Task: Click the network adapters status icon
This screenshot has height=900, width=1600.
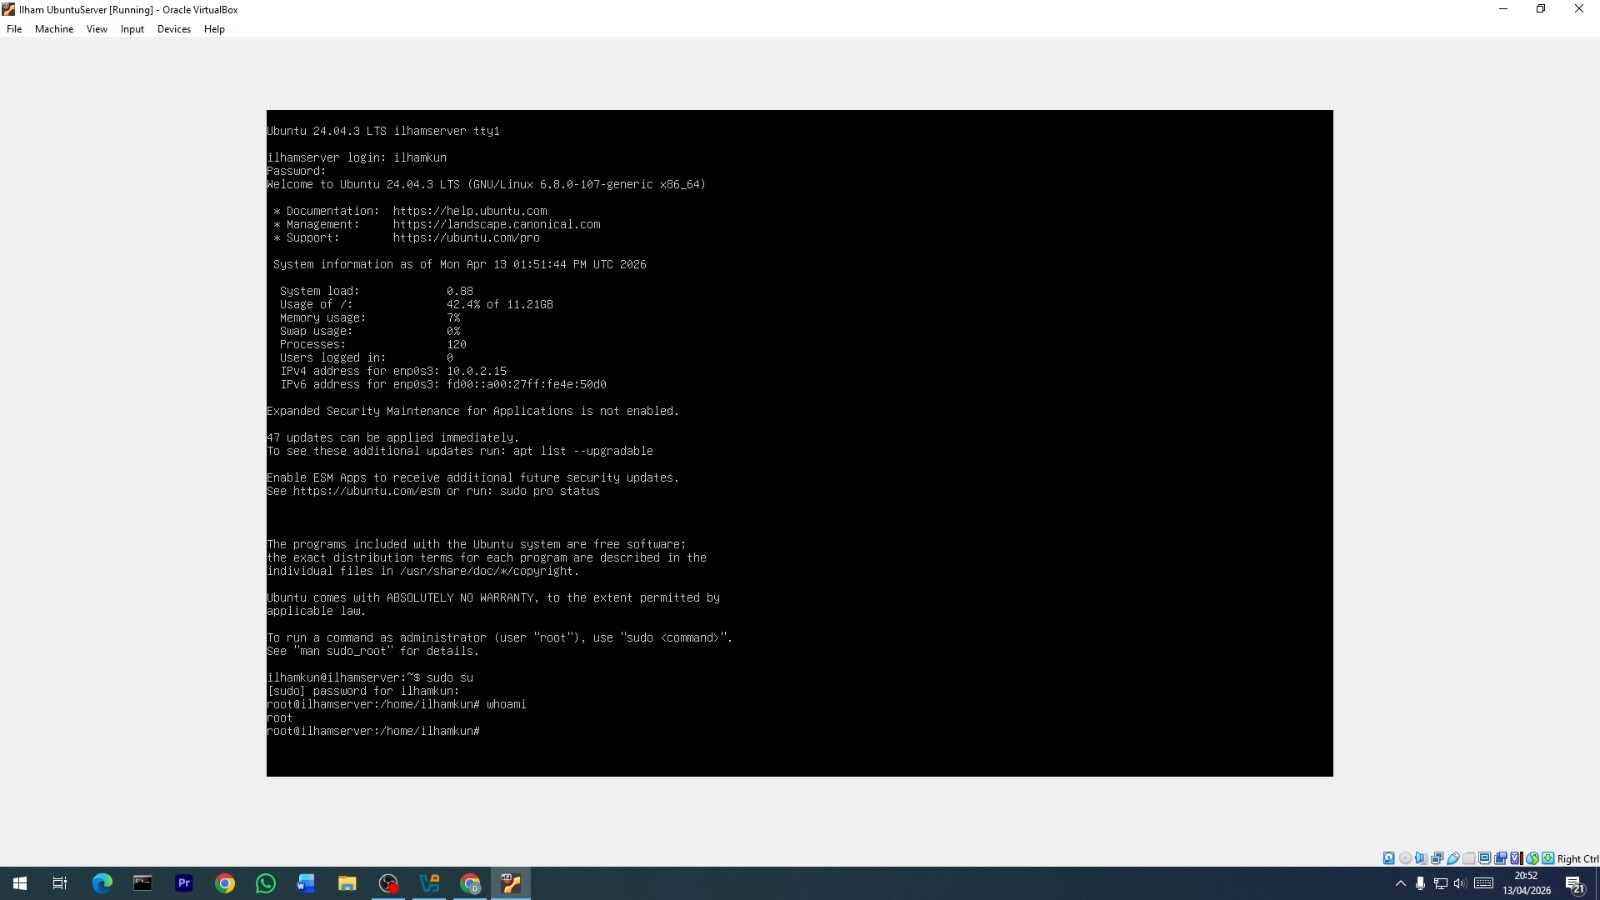Action: point(1437,858)
